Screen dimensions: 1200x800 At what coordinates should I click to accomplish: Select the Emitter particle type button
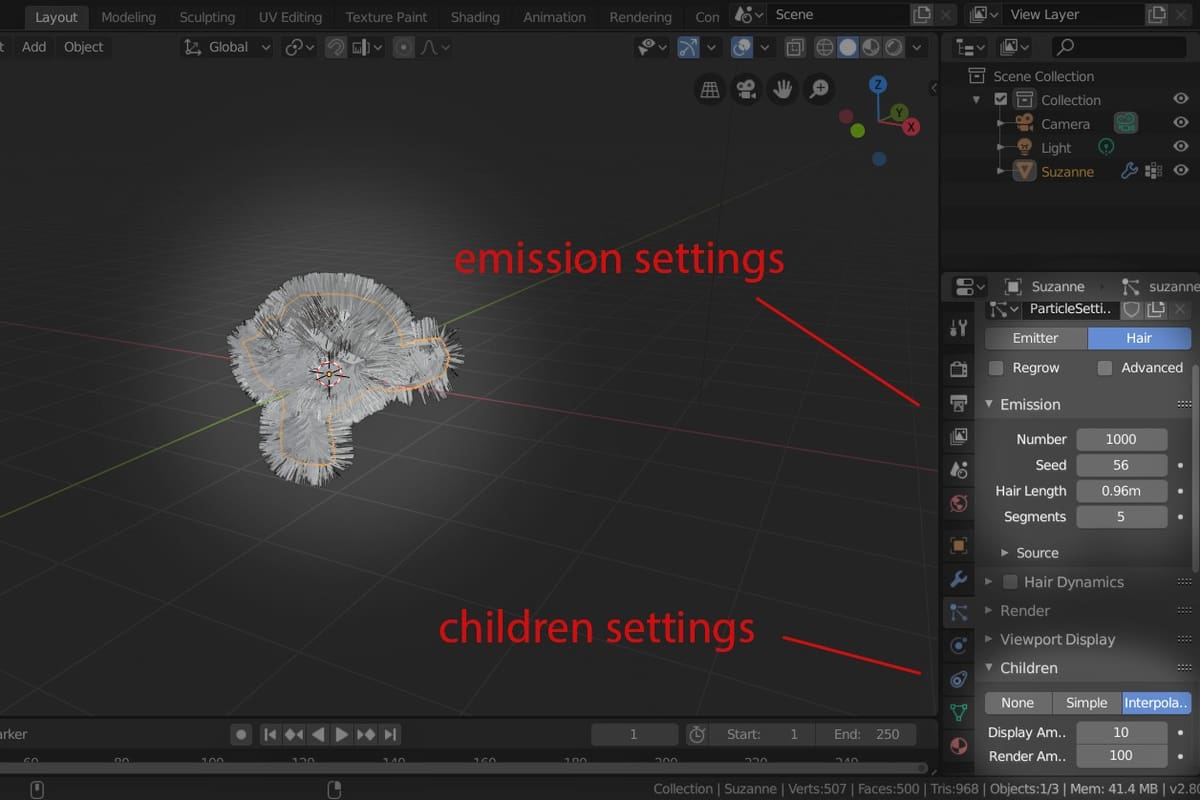pyautogui.click(x=1036, y=338)
